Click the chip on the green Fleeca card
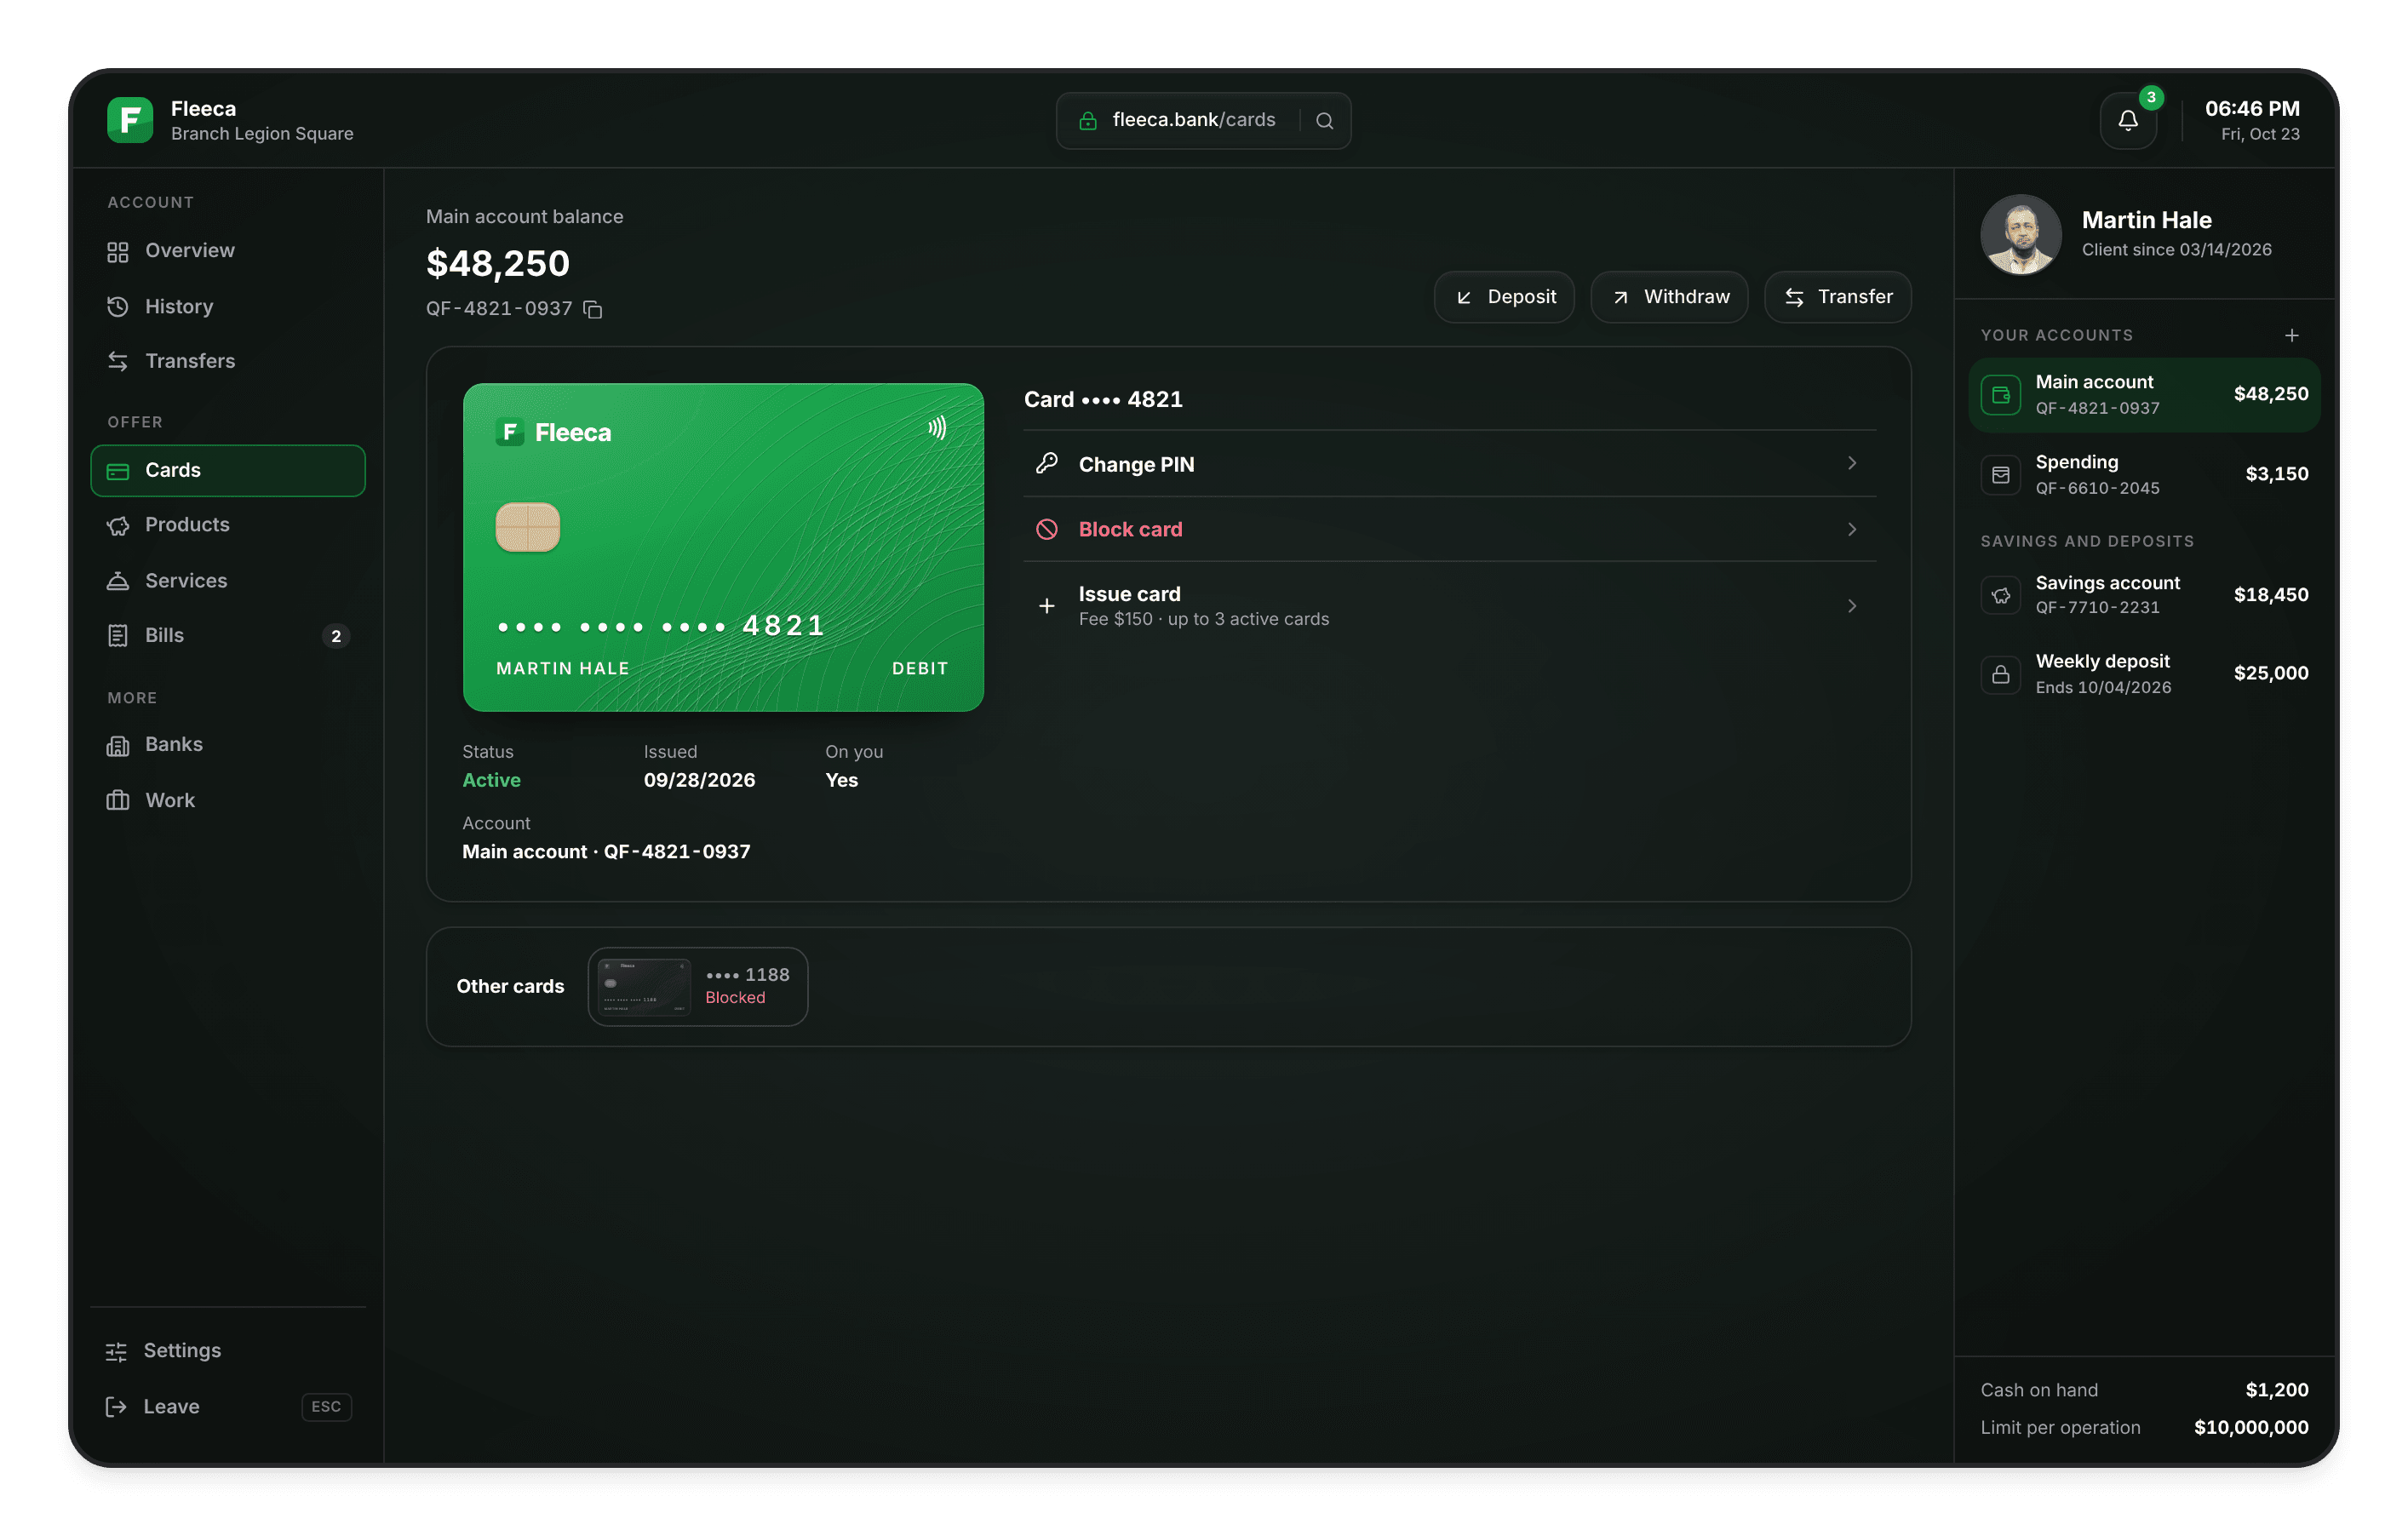 point(527,527)
